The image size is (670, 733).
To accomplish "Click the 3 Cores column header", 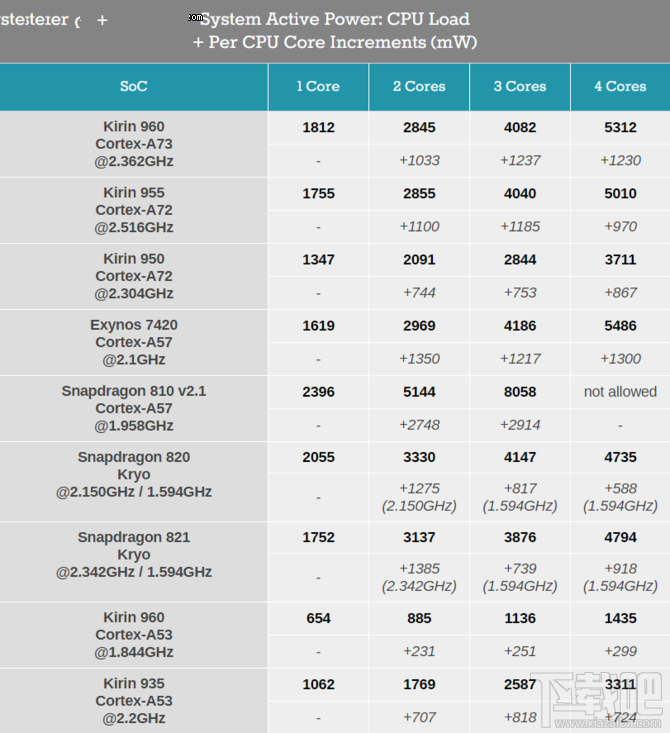I will 520,87.
